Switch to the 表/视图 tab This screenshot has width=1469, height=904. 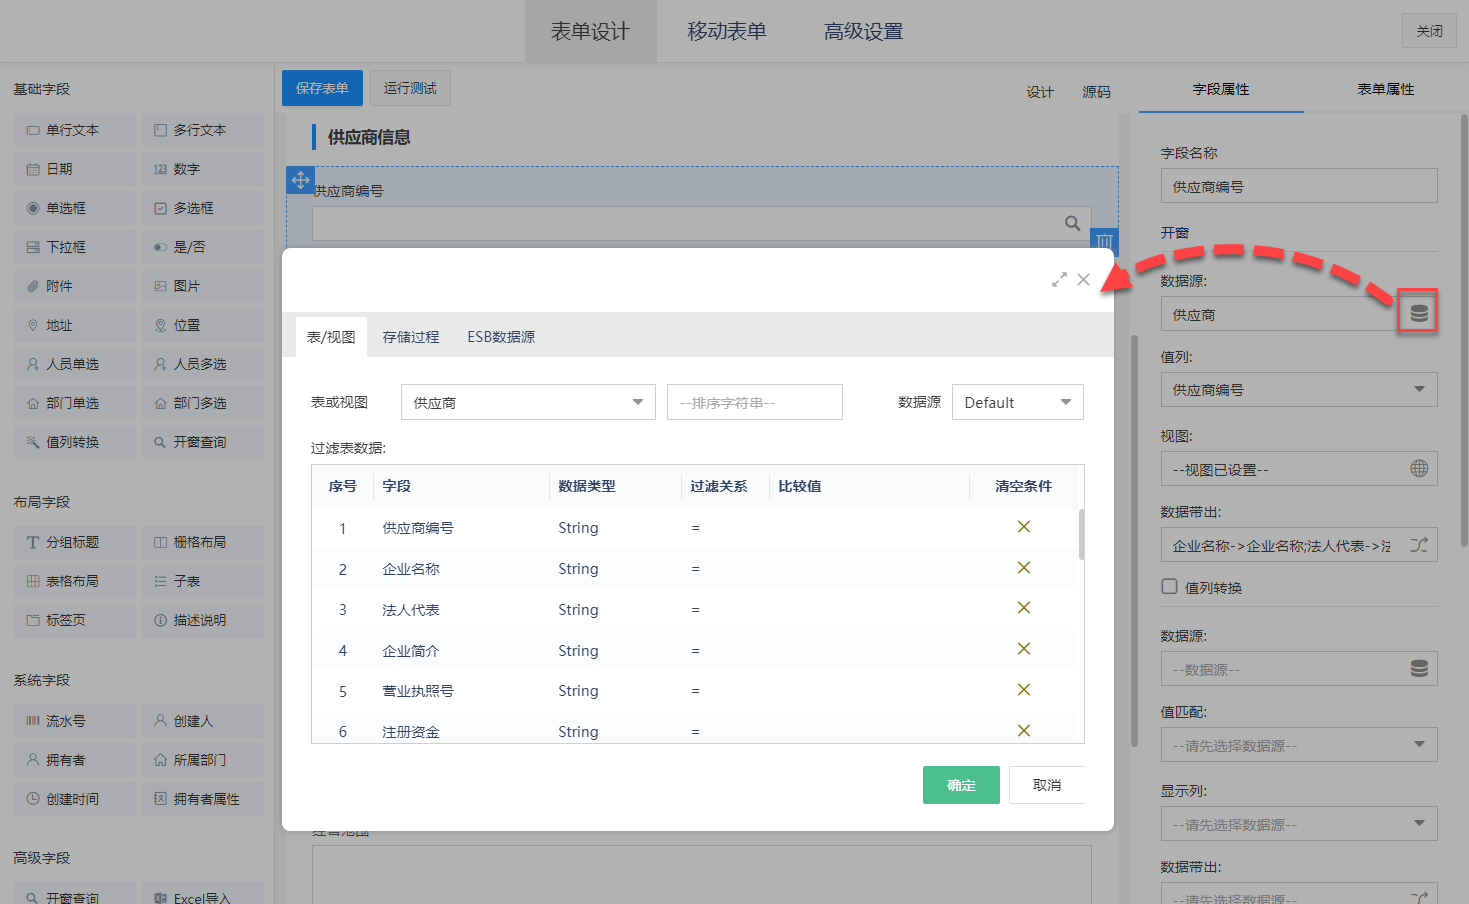point(331,337)
